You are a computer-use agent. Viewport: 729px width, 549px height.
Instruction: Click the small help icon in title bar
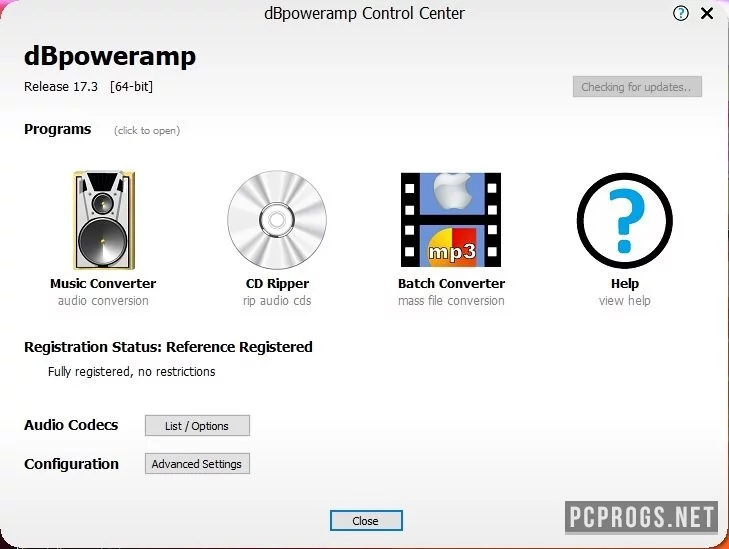click(681, 13)
